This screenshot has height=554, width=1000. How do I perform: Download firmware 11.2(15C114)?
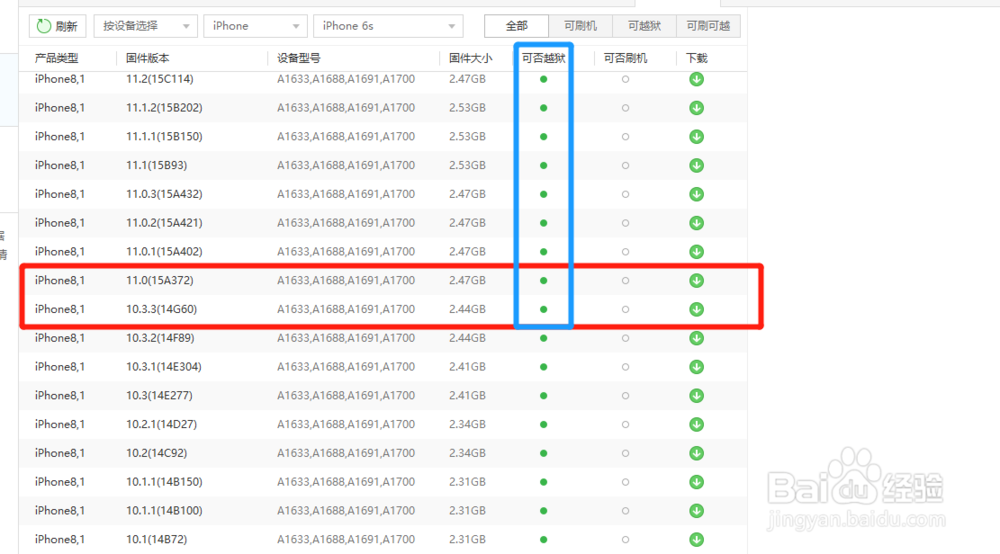(696, 79)
